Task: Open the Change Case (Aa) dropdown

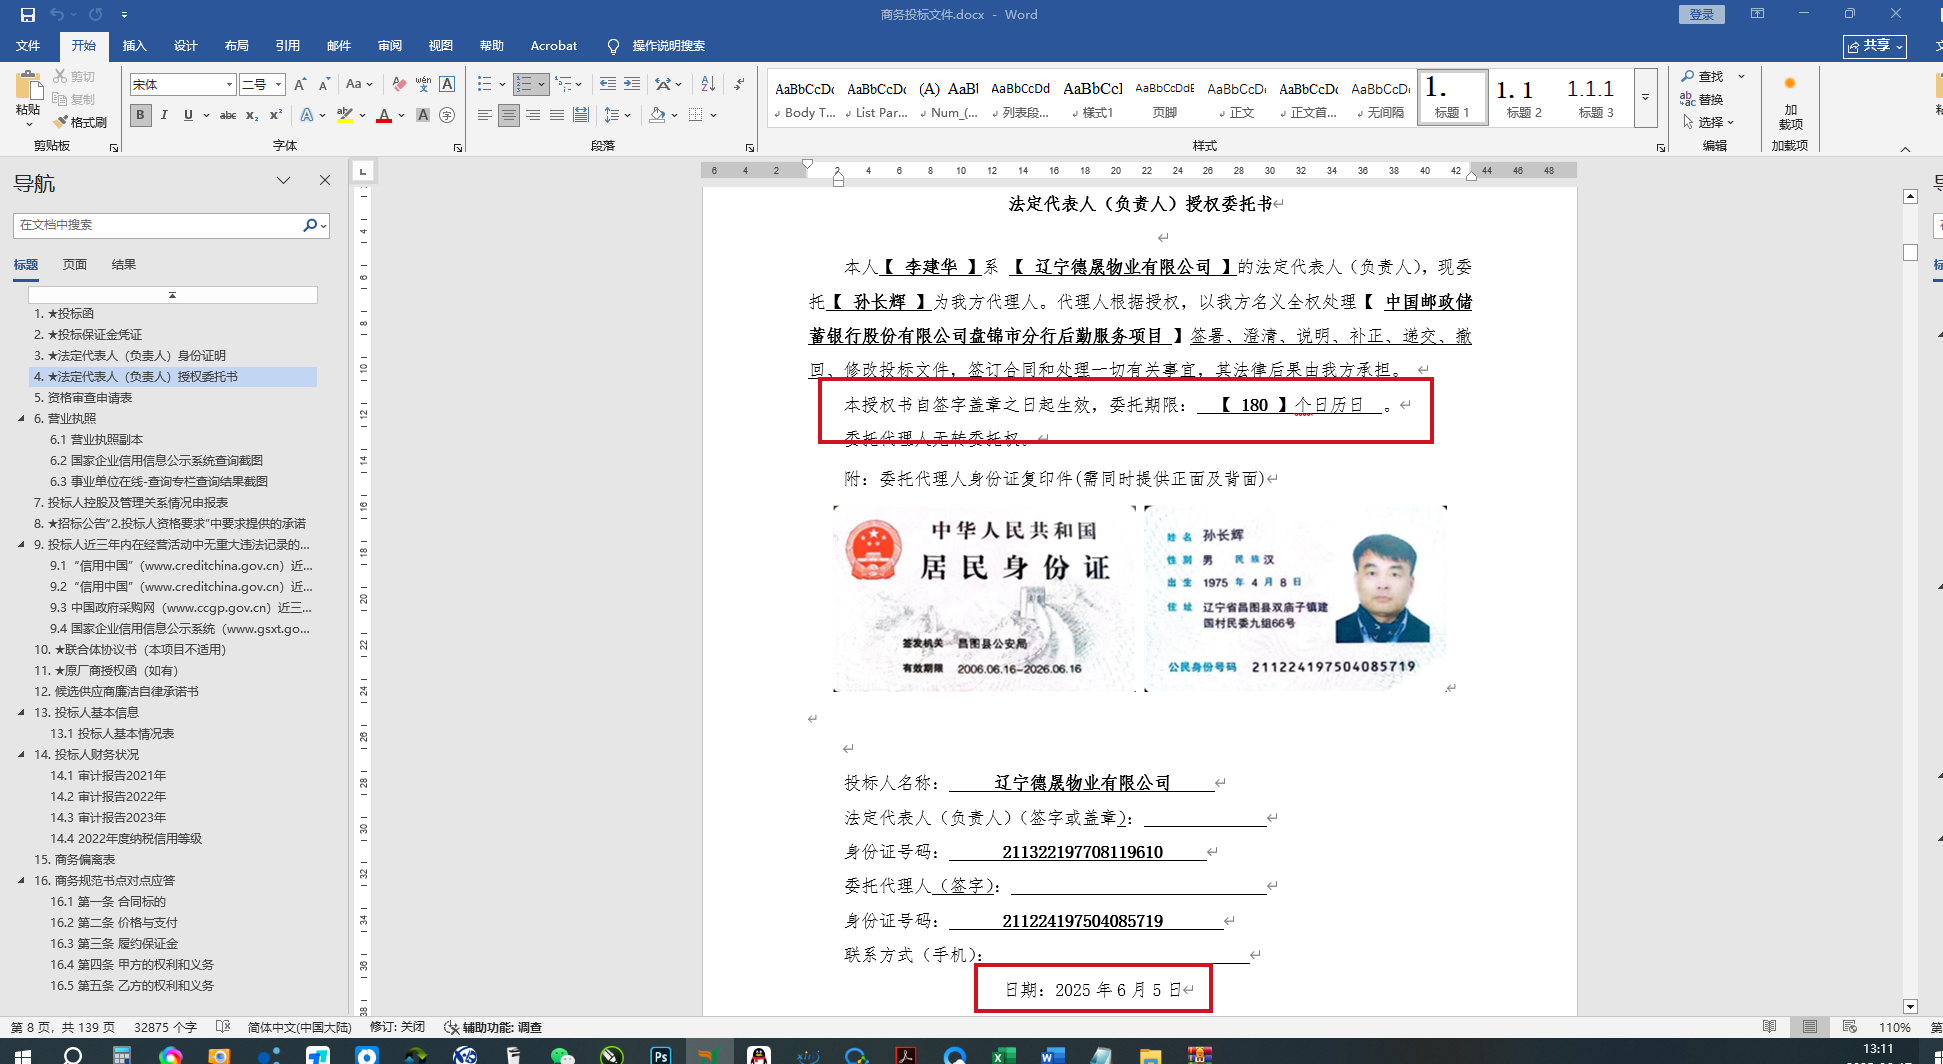Action: 358,85
